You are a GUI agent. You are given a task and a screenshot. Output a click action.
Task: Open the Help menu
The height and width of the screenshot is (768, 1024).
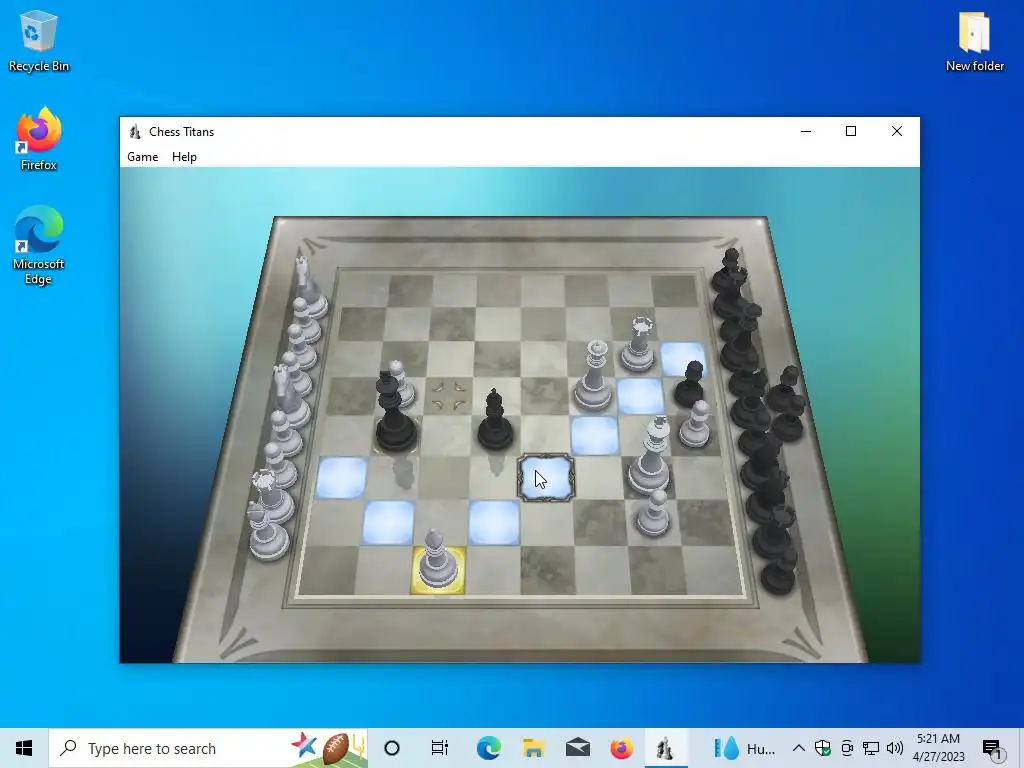[x=184, y=157]
